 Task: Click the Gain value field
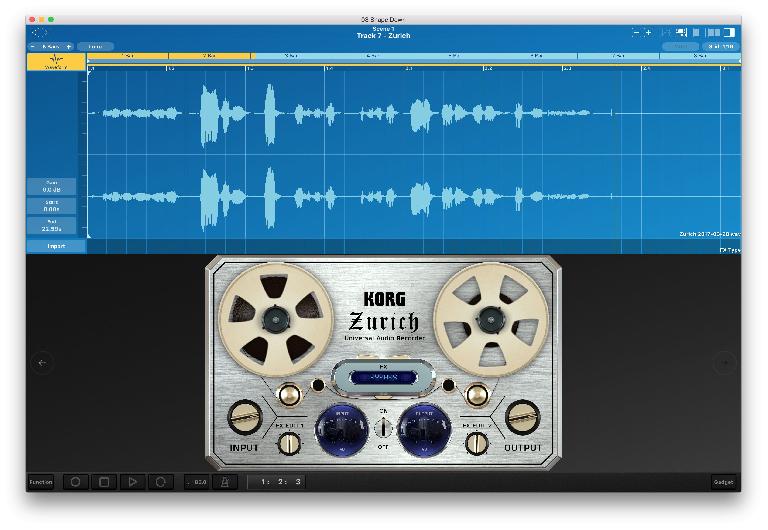click(51, 187)
